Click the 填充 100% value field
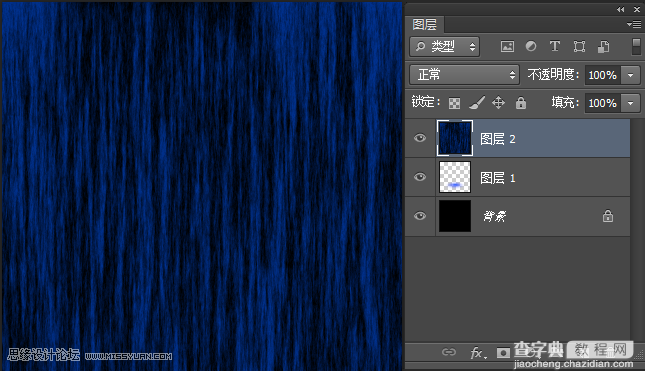645x371 pixels. click(603, 103)
